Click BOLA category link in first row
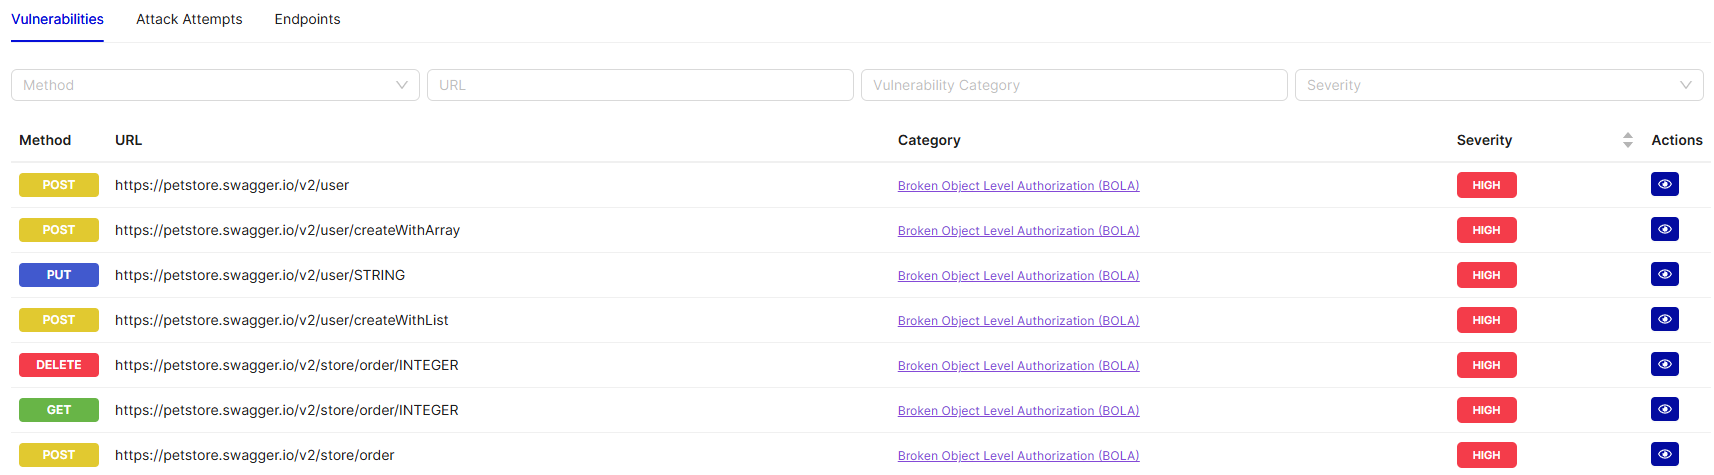This screenshot has width=1714, height=475. coord(1018,186)
